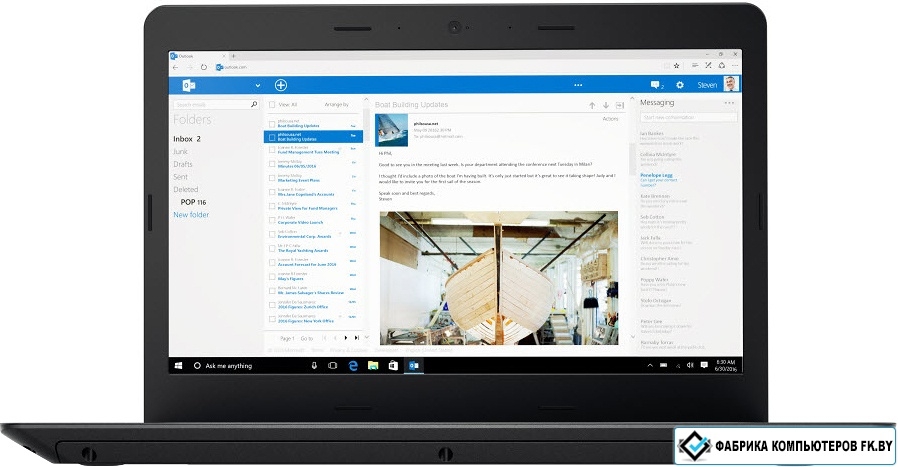Check the Royal Yachting Awards email
Viewport: 898px width, 467px height.
(x=272, y=248)
